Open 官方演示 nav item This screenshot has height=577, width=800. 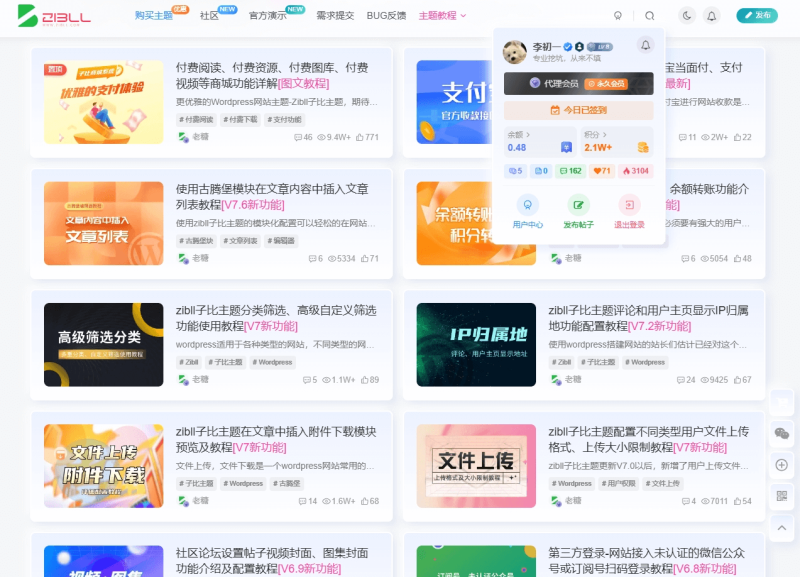[x=267, y=16]
